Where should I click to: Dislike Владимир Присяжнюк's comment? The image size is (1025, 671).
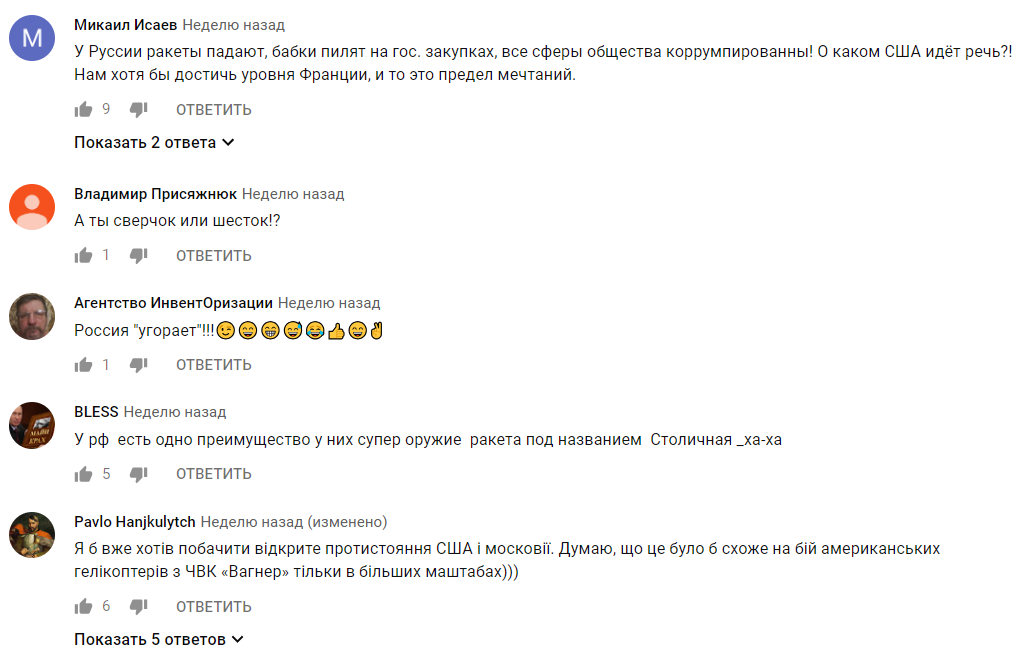click(139, 255)
